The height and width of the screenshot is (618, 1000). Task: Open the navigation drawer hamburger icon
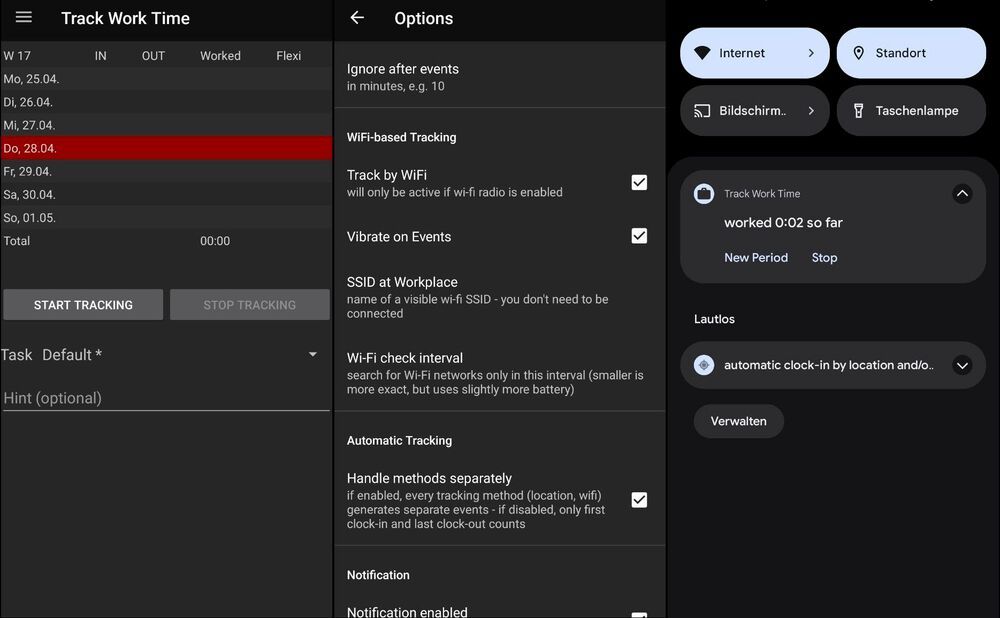coord(25,17)
